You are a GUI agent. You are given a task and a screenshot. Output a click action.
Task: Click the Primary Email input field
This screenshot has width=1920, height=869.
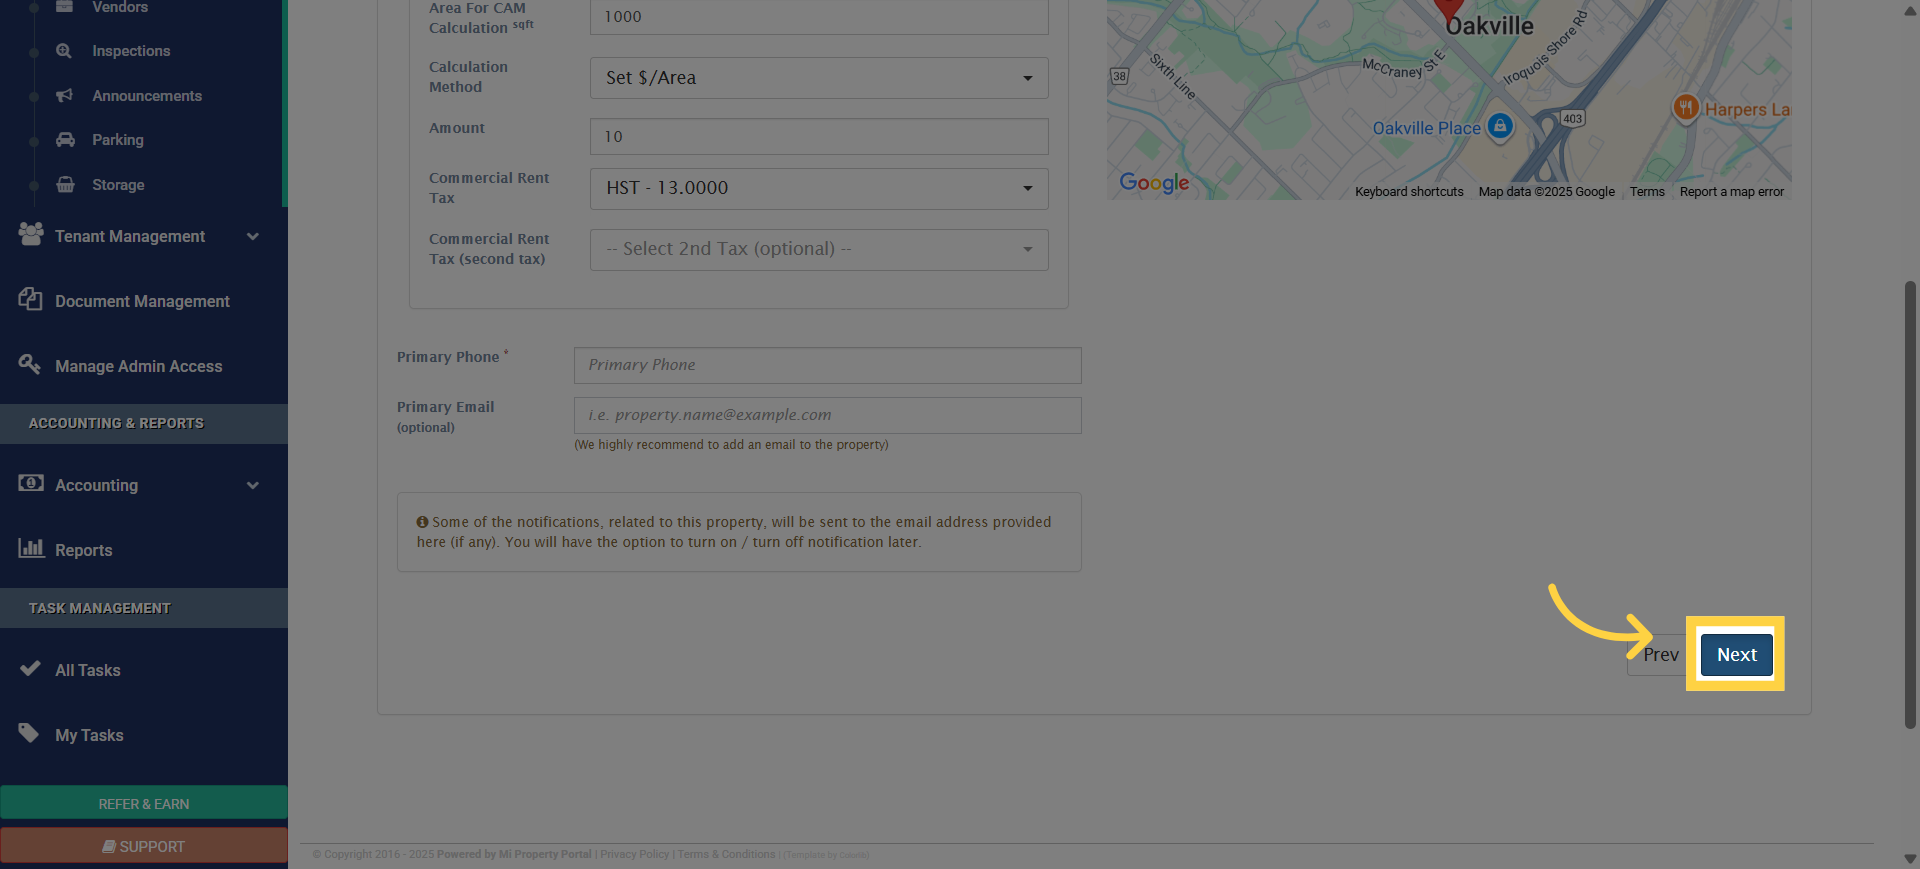(x=827, y=415)
